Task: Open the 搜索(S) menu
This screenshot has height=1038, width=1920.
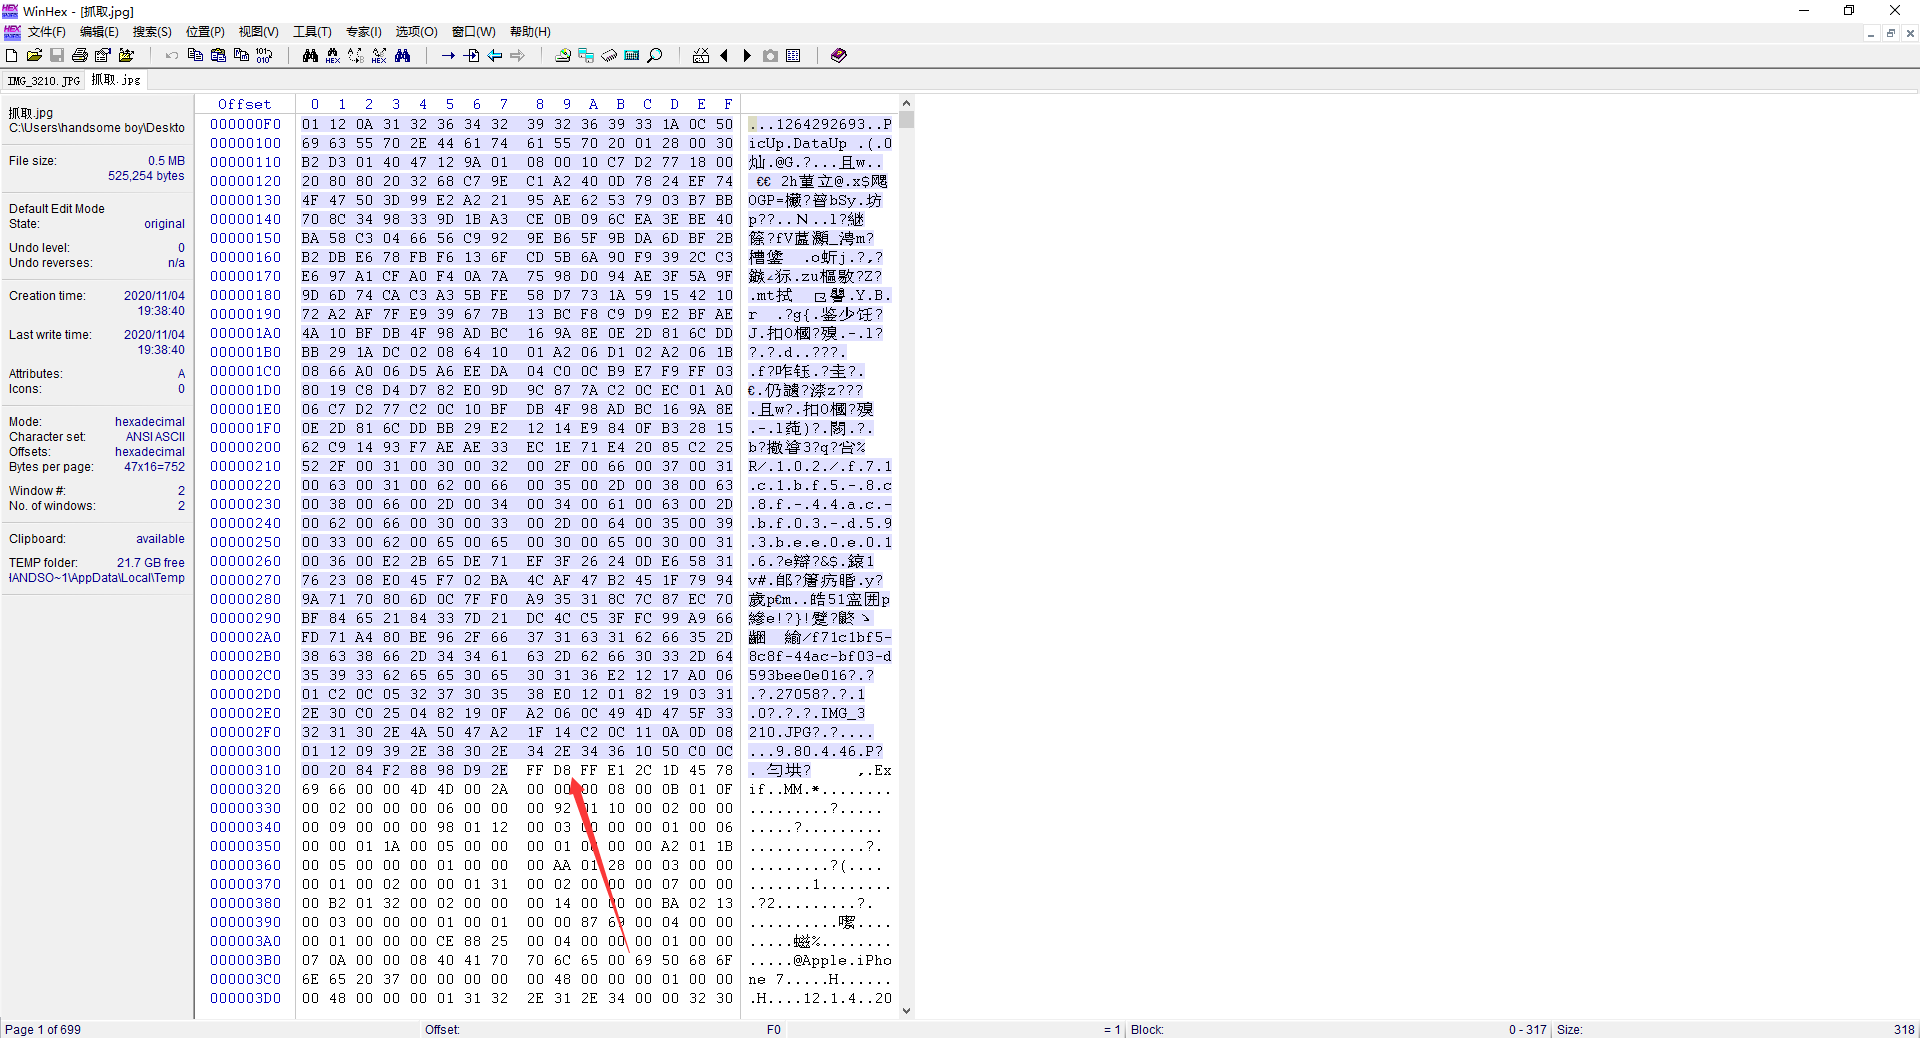Action: [x=152, y=32]
